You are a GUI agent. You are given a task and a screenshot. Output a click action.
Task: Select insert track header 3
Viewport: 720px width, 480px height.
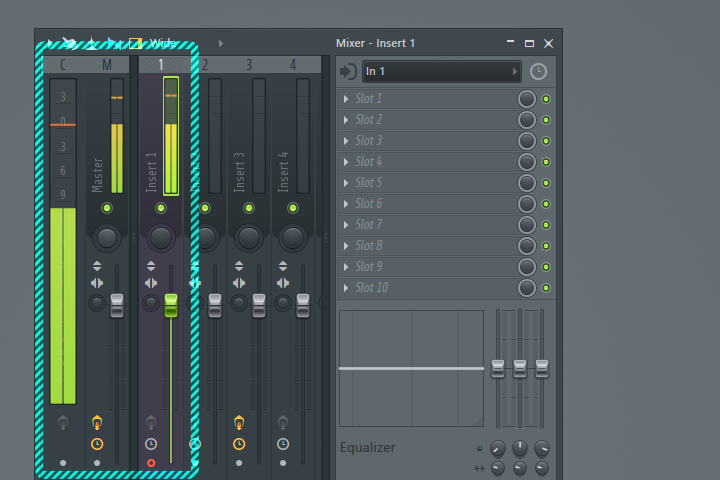[248, 65]
